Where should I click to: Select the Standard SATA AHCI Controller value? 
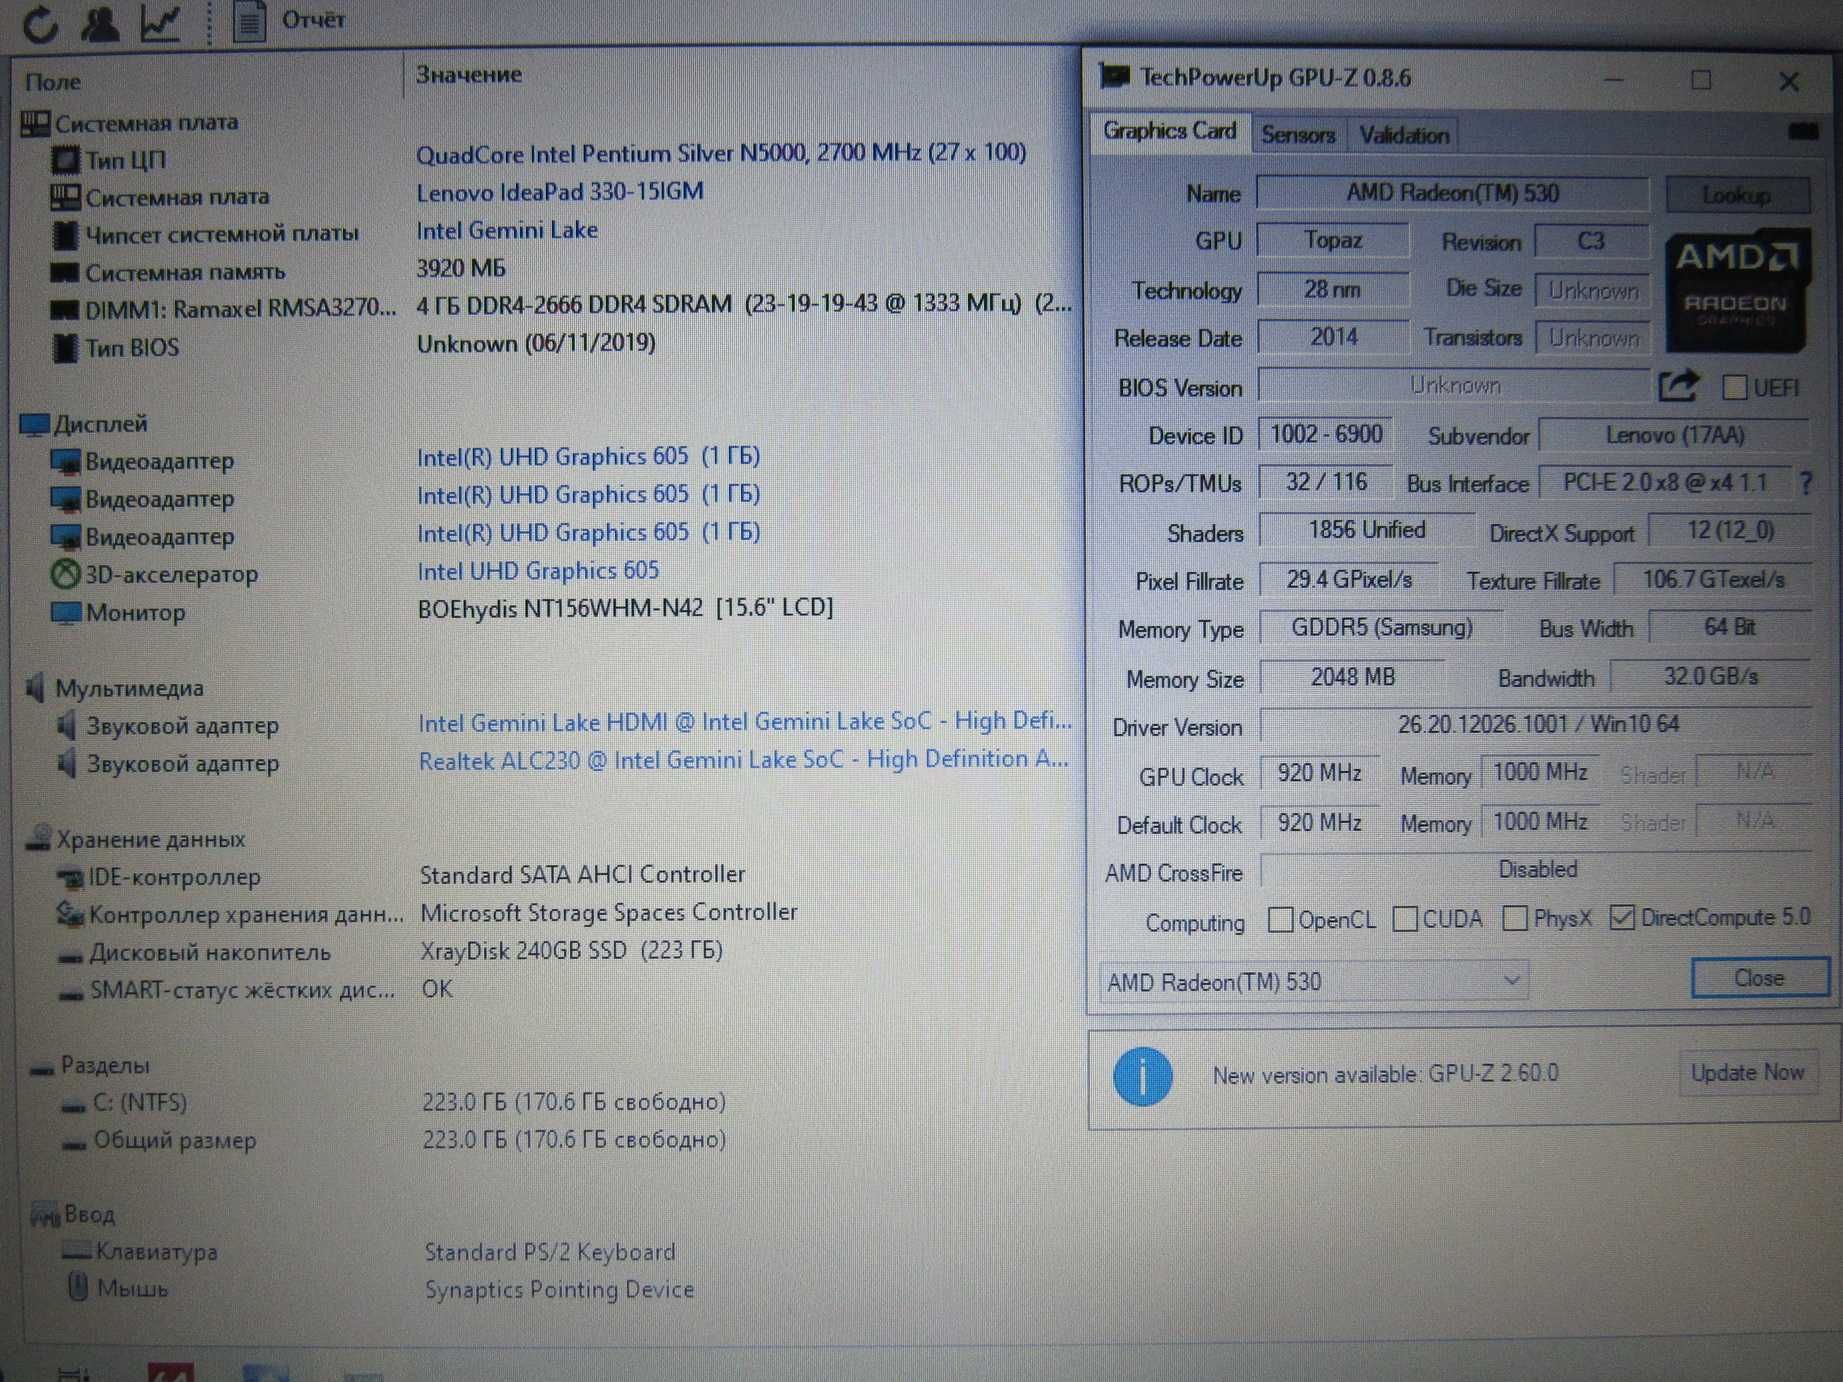(582, 875)
